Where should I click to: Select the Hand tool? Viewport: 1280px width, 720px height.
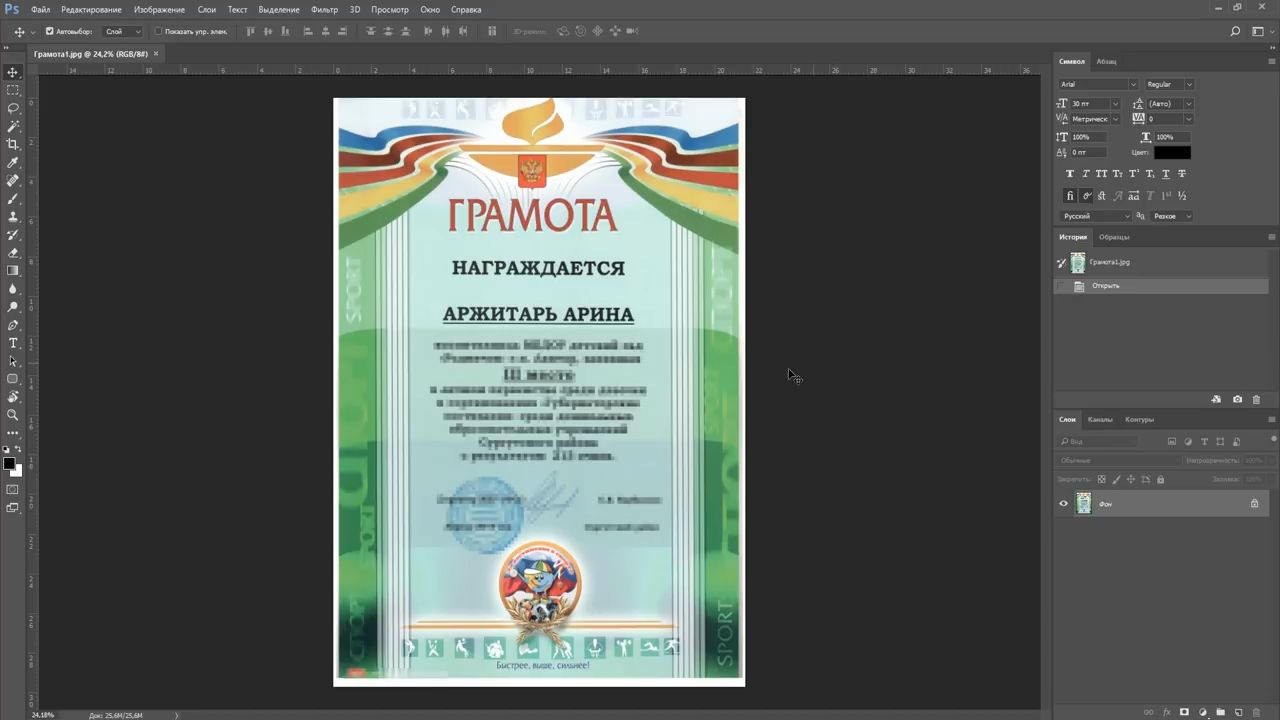[x=13, y=397]
